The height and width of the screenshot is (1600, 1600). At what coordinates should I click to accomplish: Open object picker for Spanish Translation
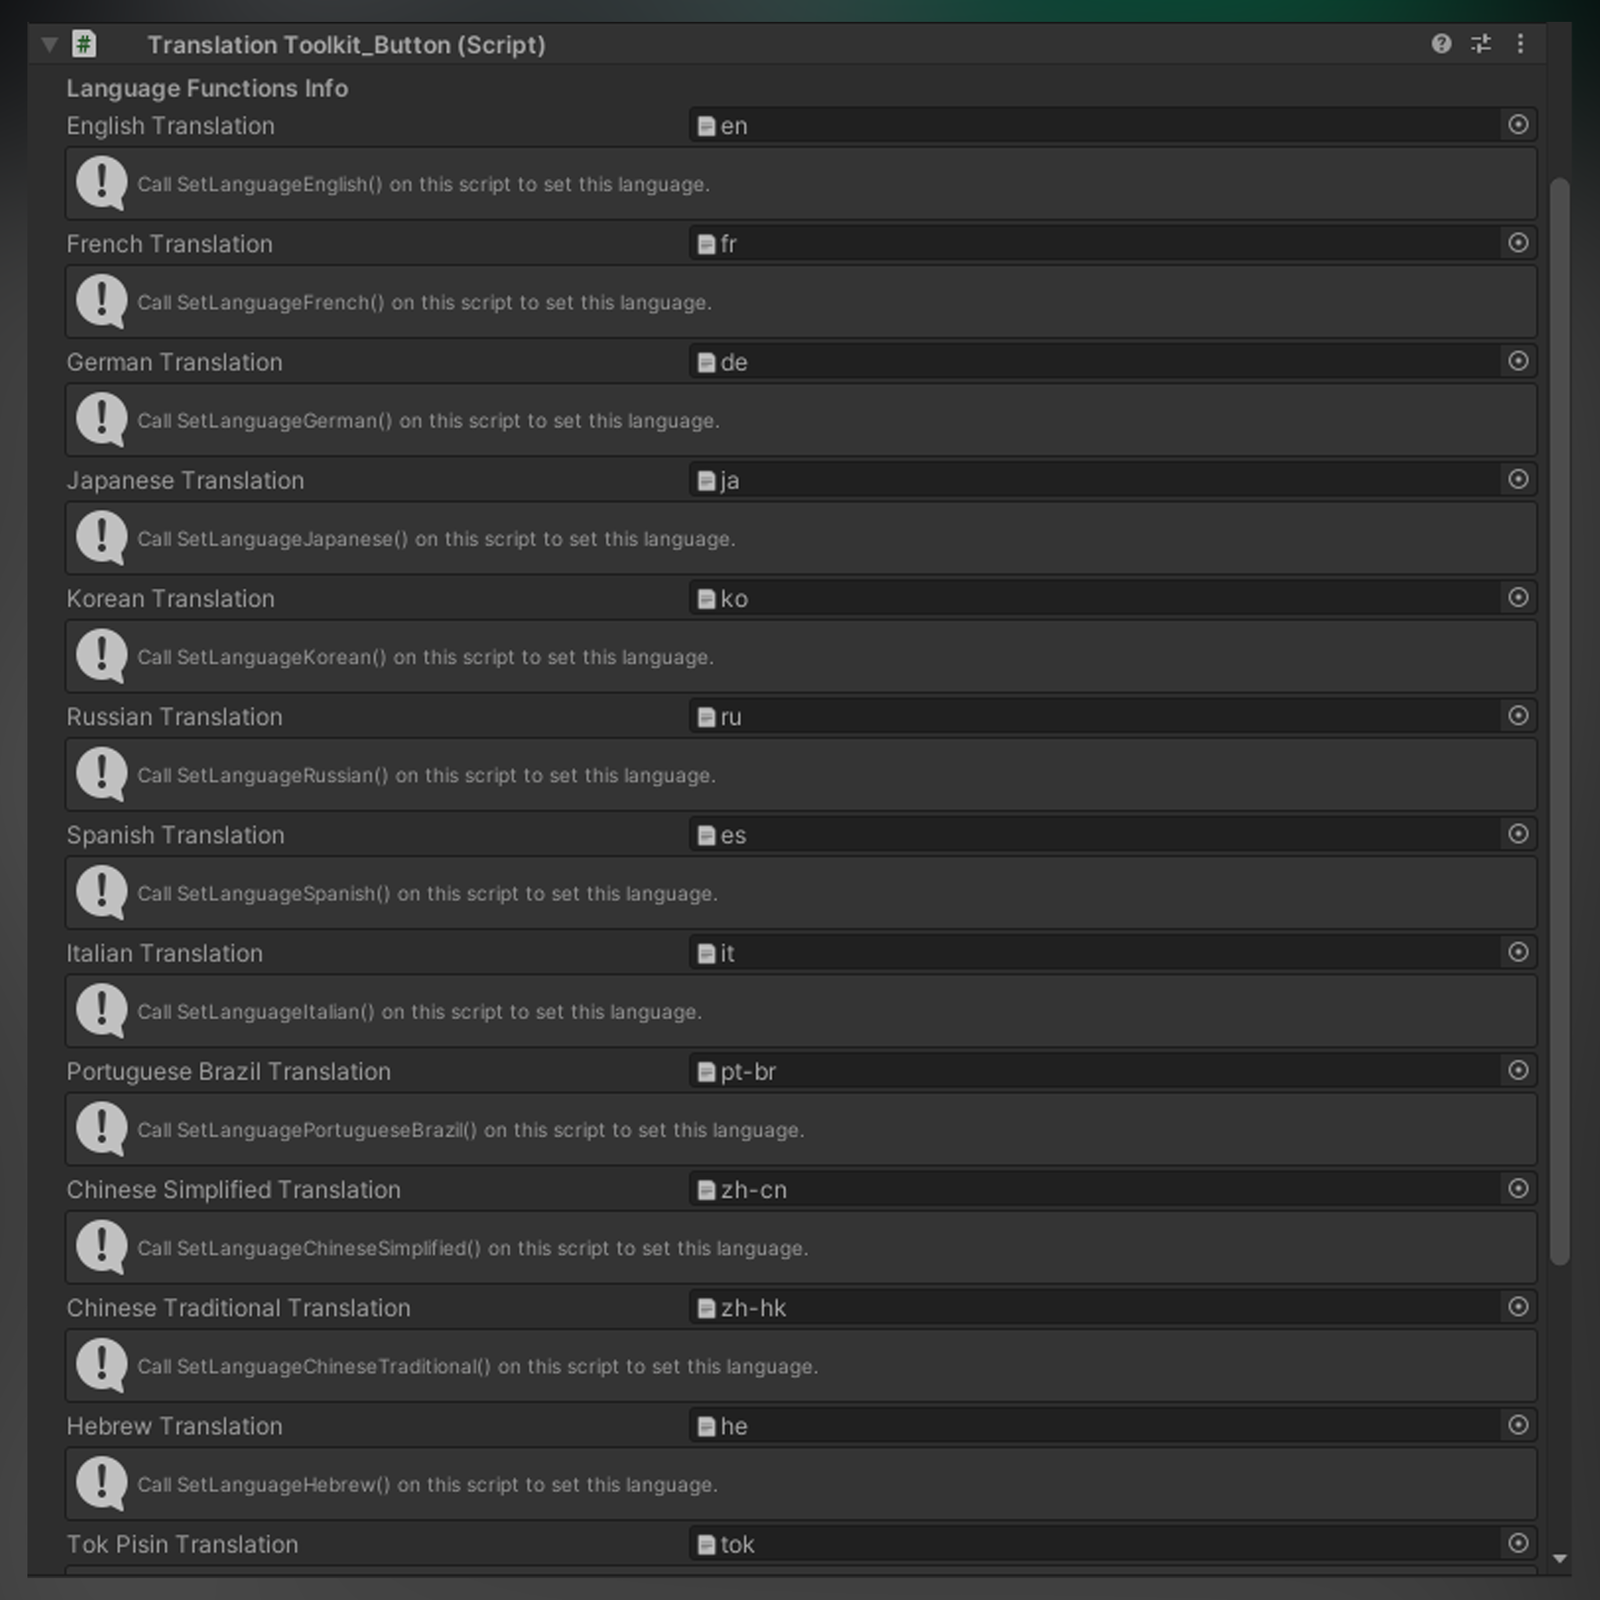click(x=1517, y=834)
